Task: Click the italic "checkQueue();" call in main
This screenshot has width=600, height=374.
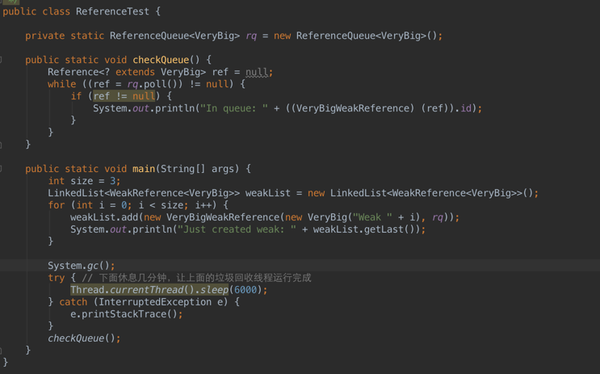Action: (84, 338)
